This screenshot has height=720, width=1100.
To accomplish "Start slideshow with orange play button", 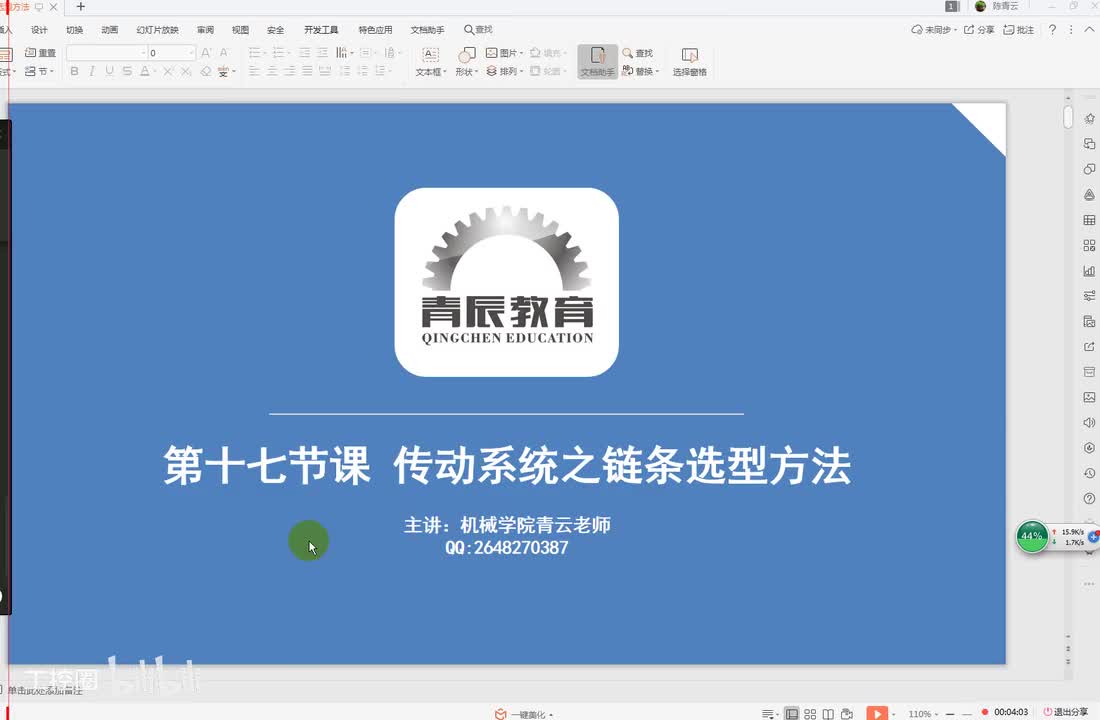I will 876,713.
